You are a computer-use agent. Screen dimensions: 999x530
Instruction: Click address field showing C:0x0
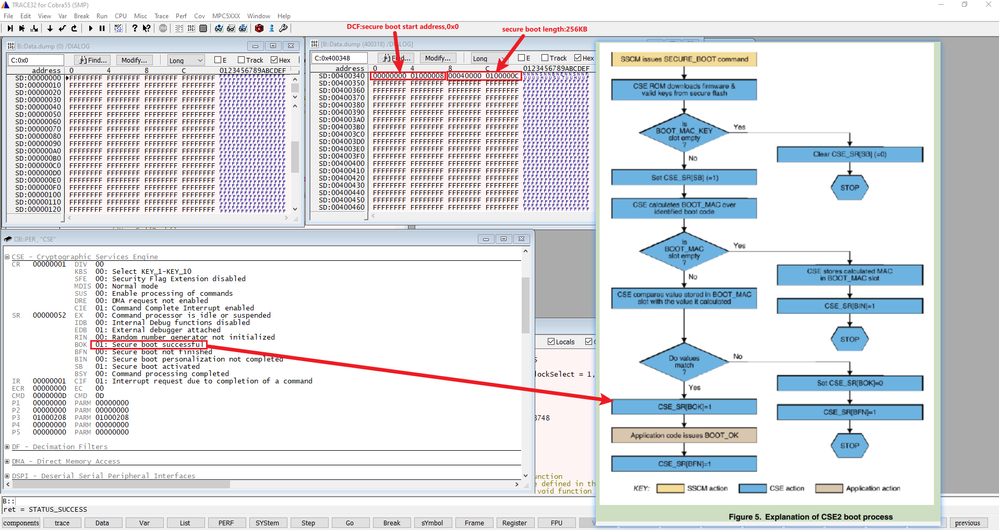pos(36,60)
